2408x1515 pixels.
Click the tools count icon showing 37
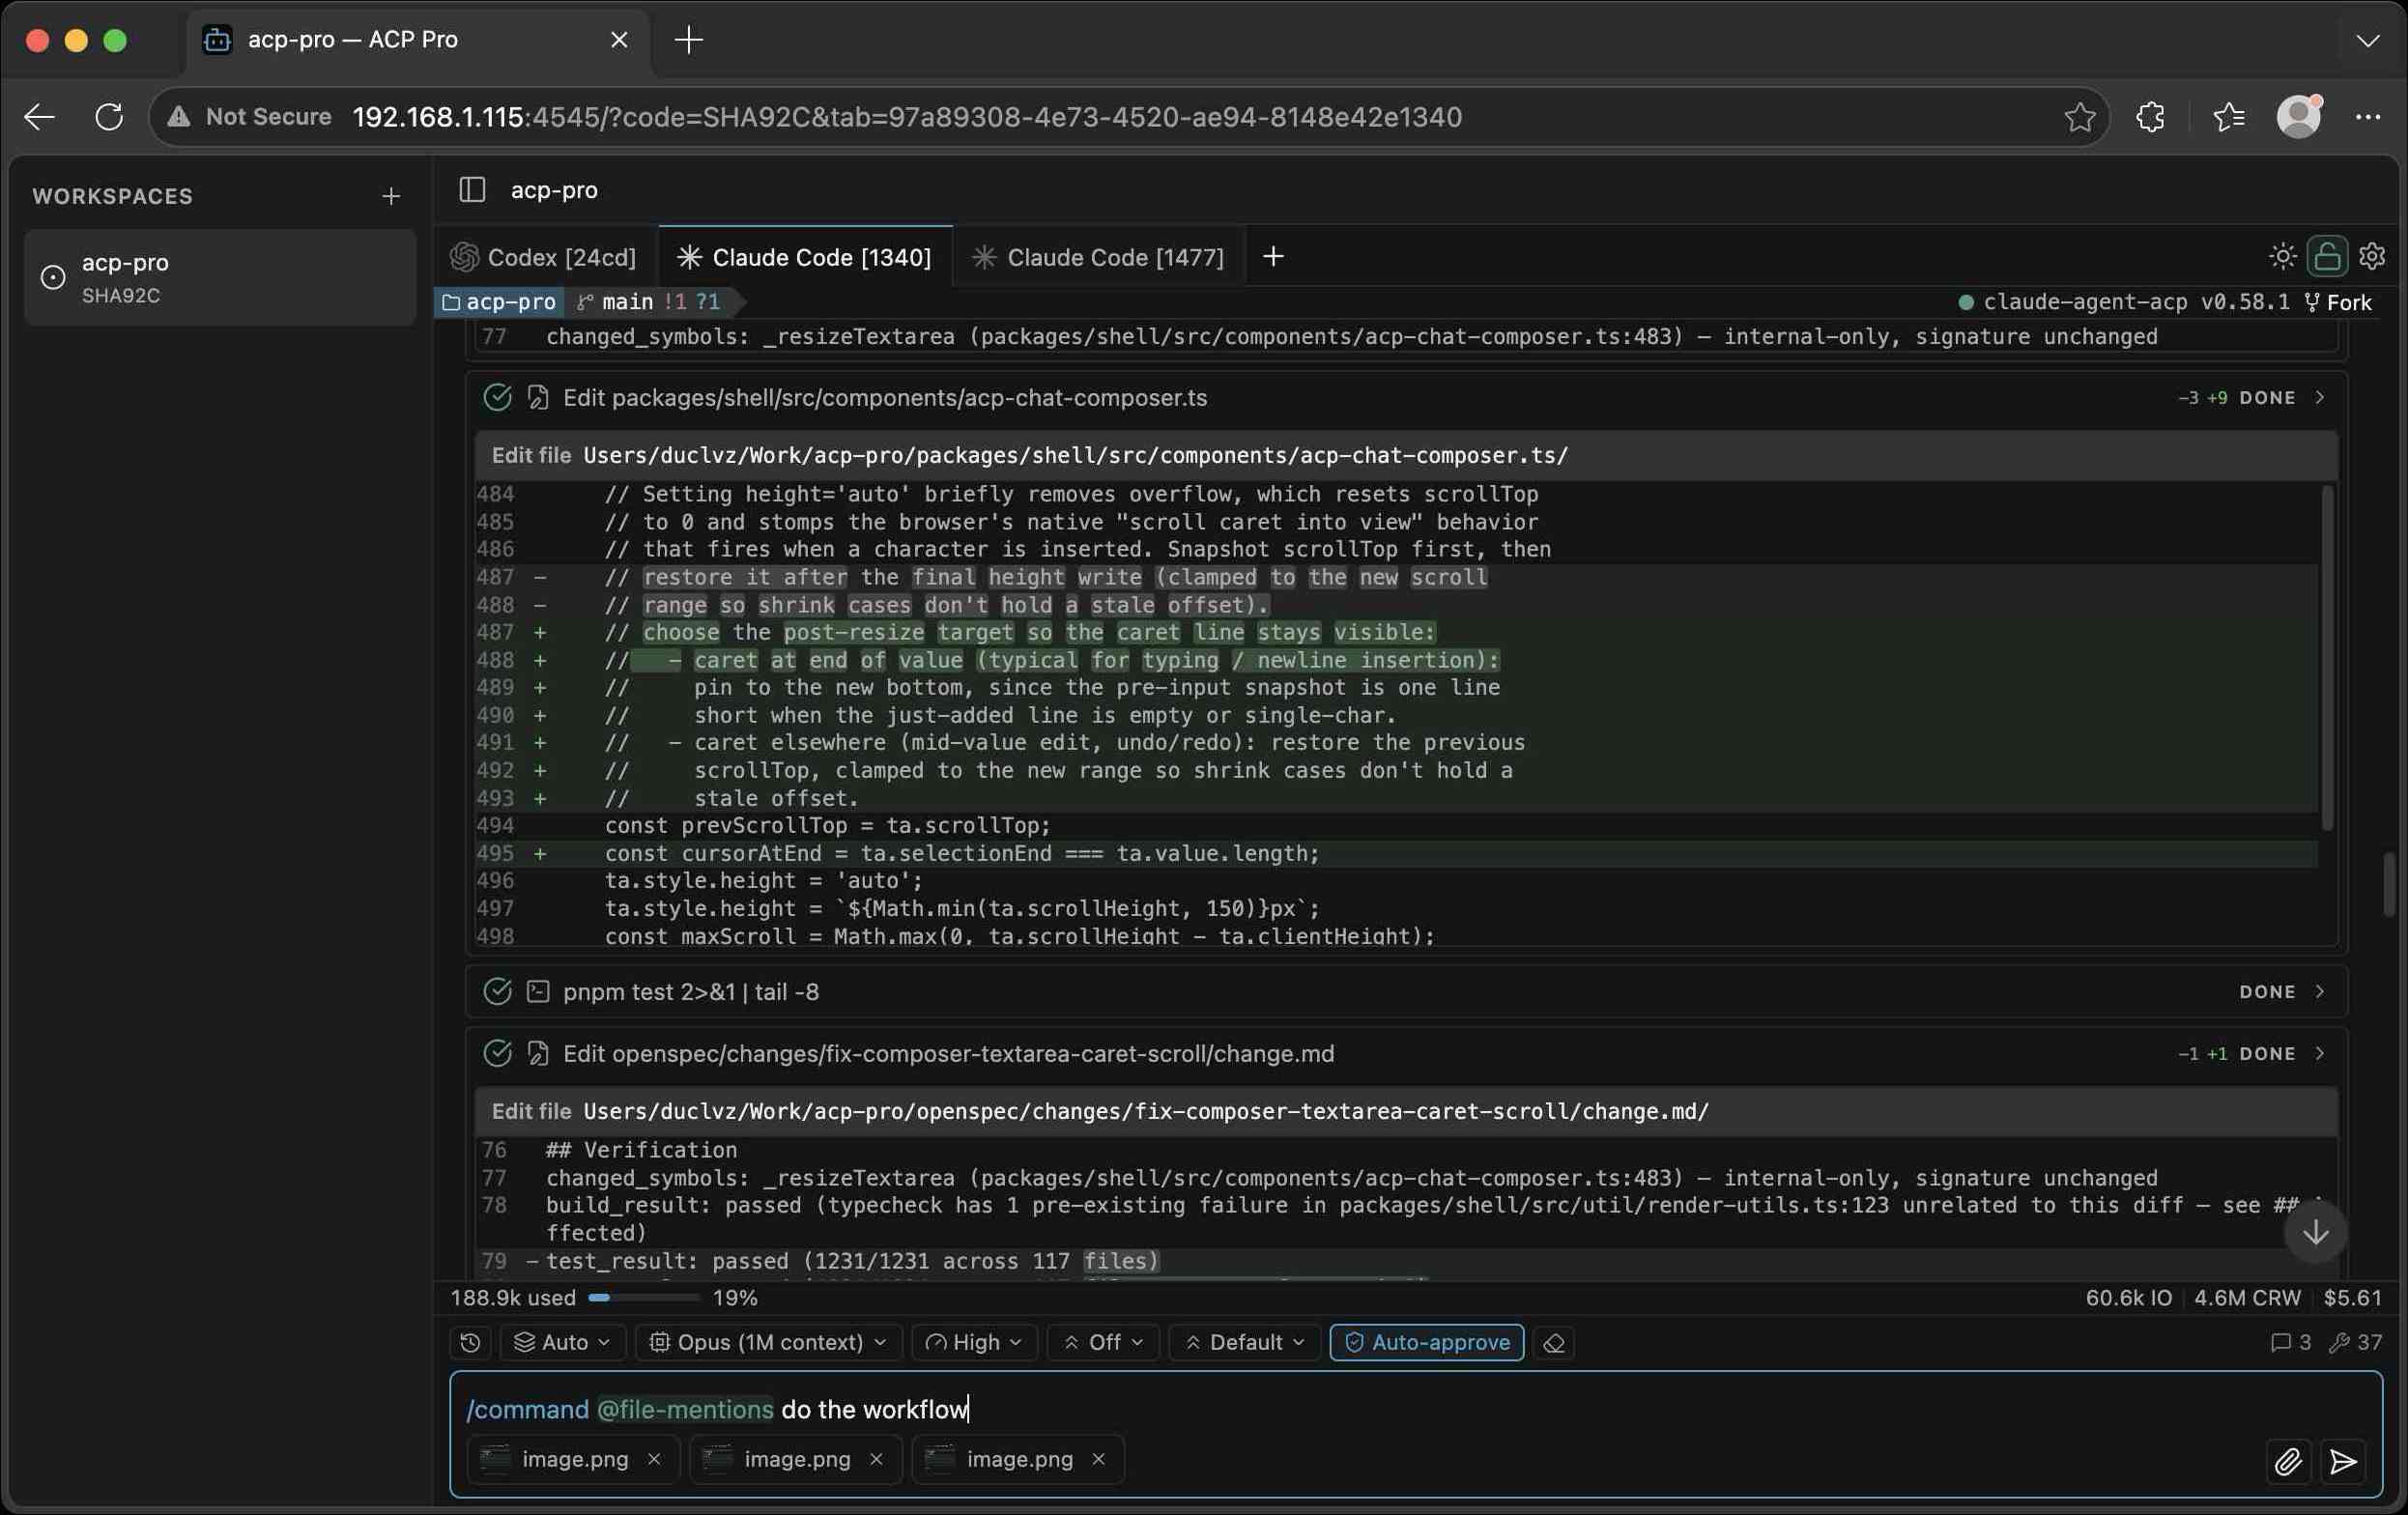tap(2355, 1342)
